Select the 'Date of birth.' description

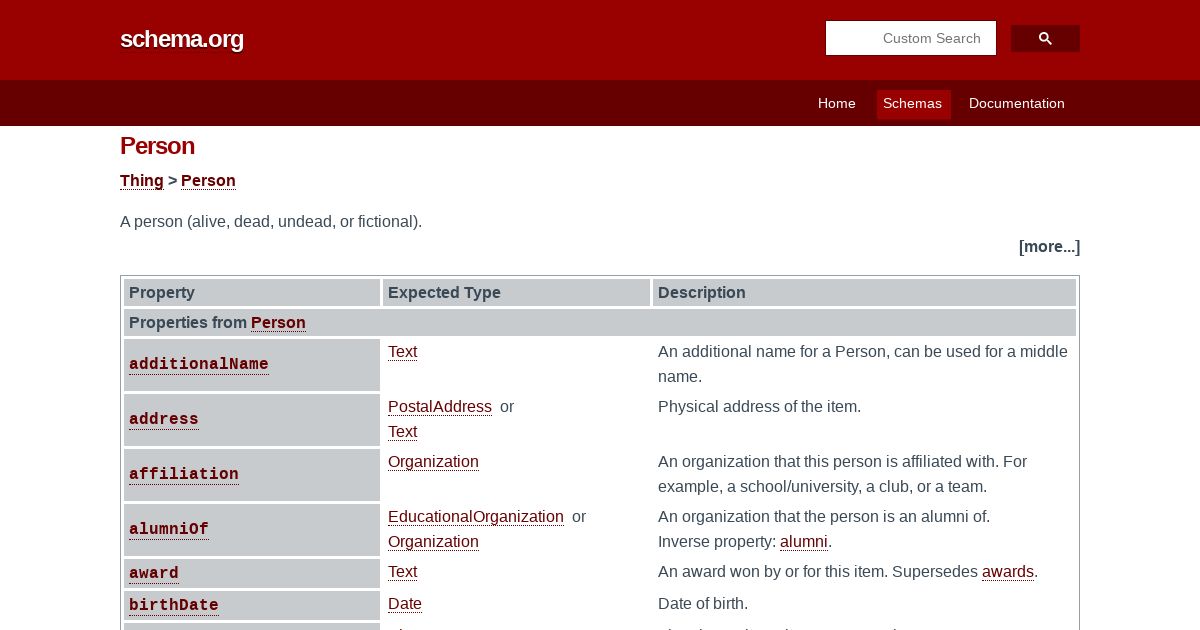tap(703, 604)
